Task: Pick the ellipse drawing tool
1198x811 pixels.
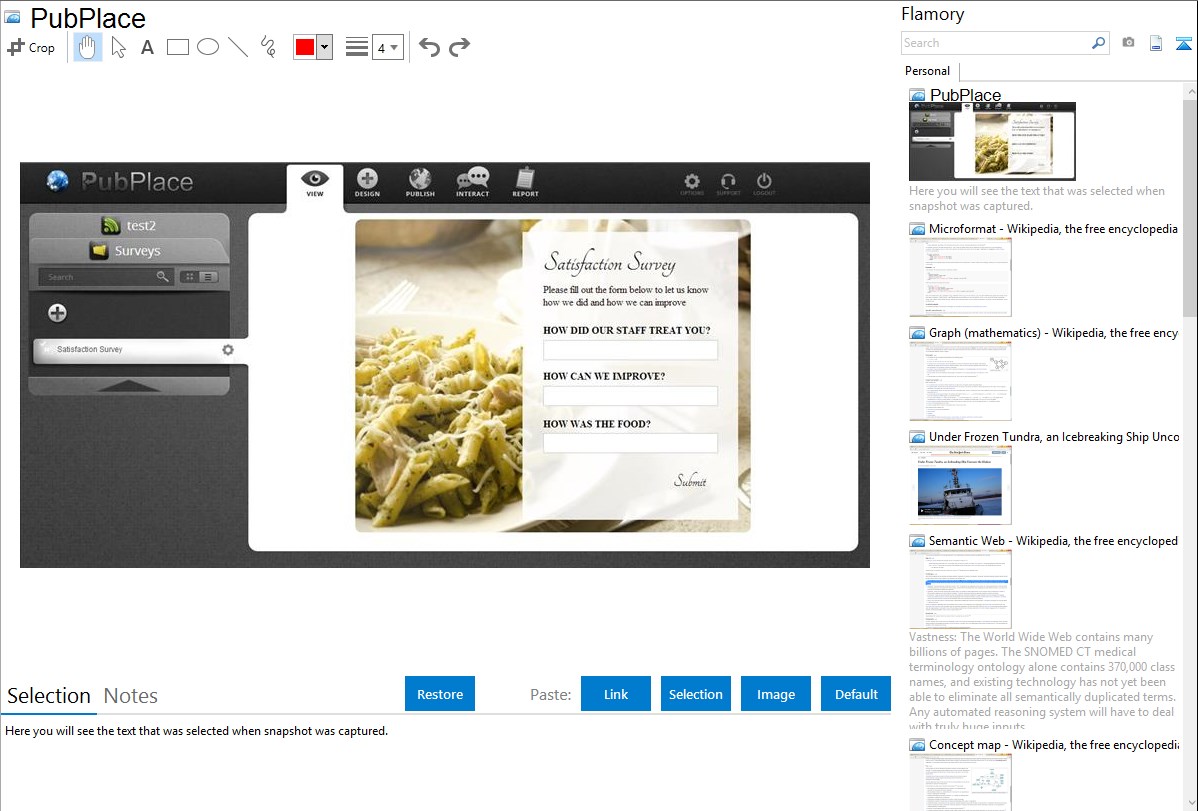Action: point(208,47)
